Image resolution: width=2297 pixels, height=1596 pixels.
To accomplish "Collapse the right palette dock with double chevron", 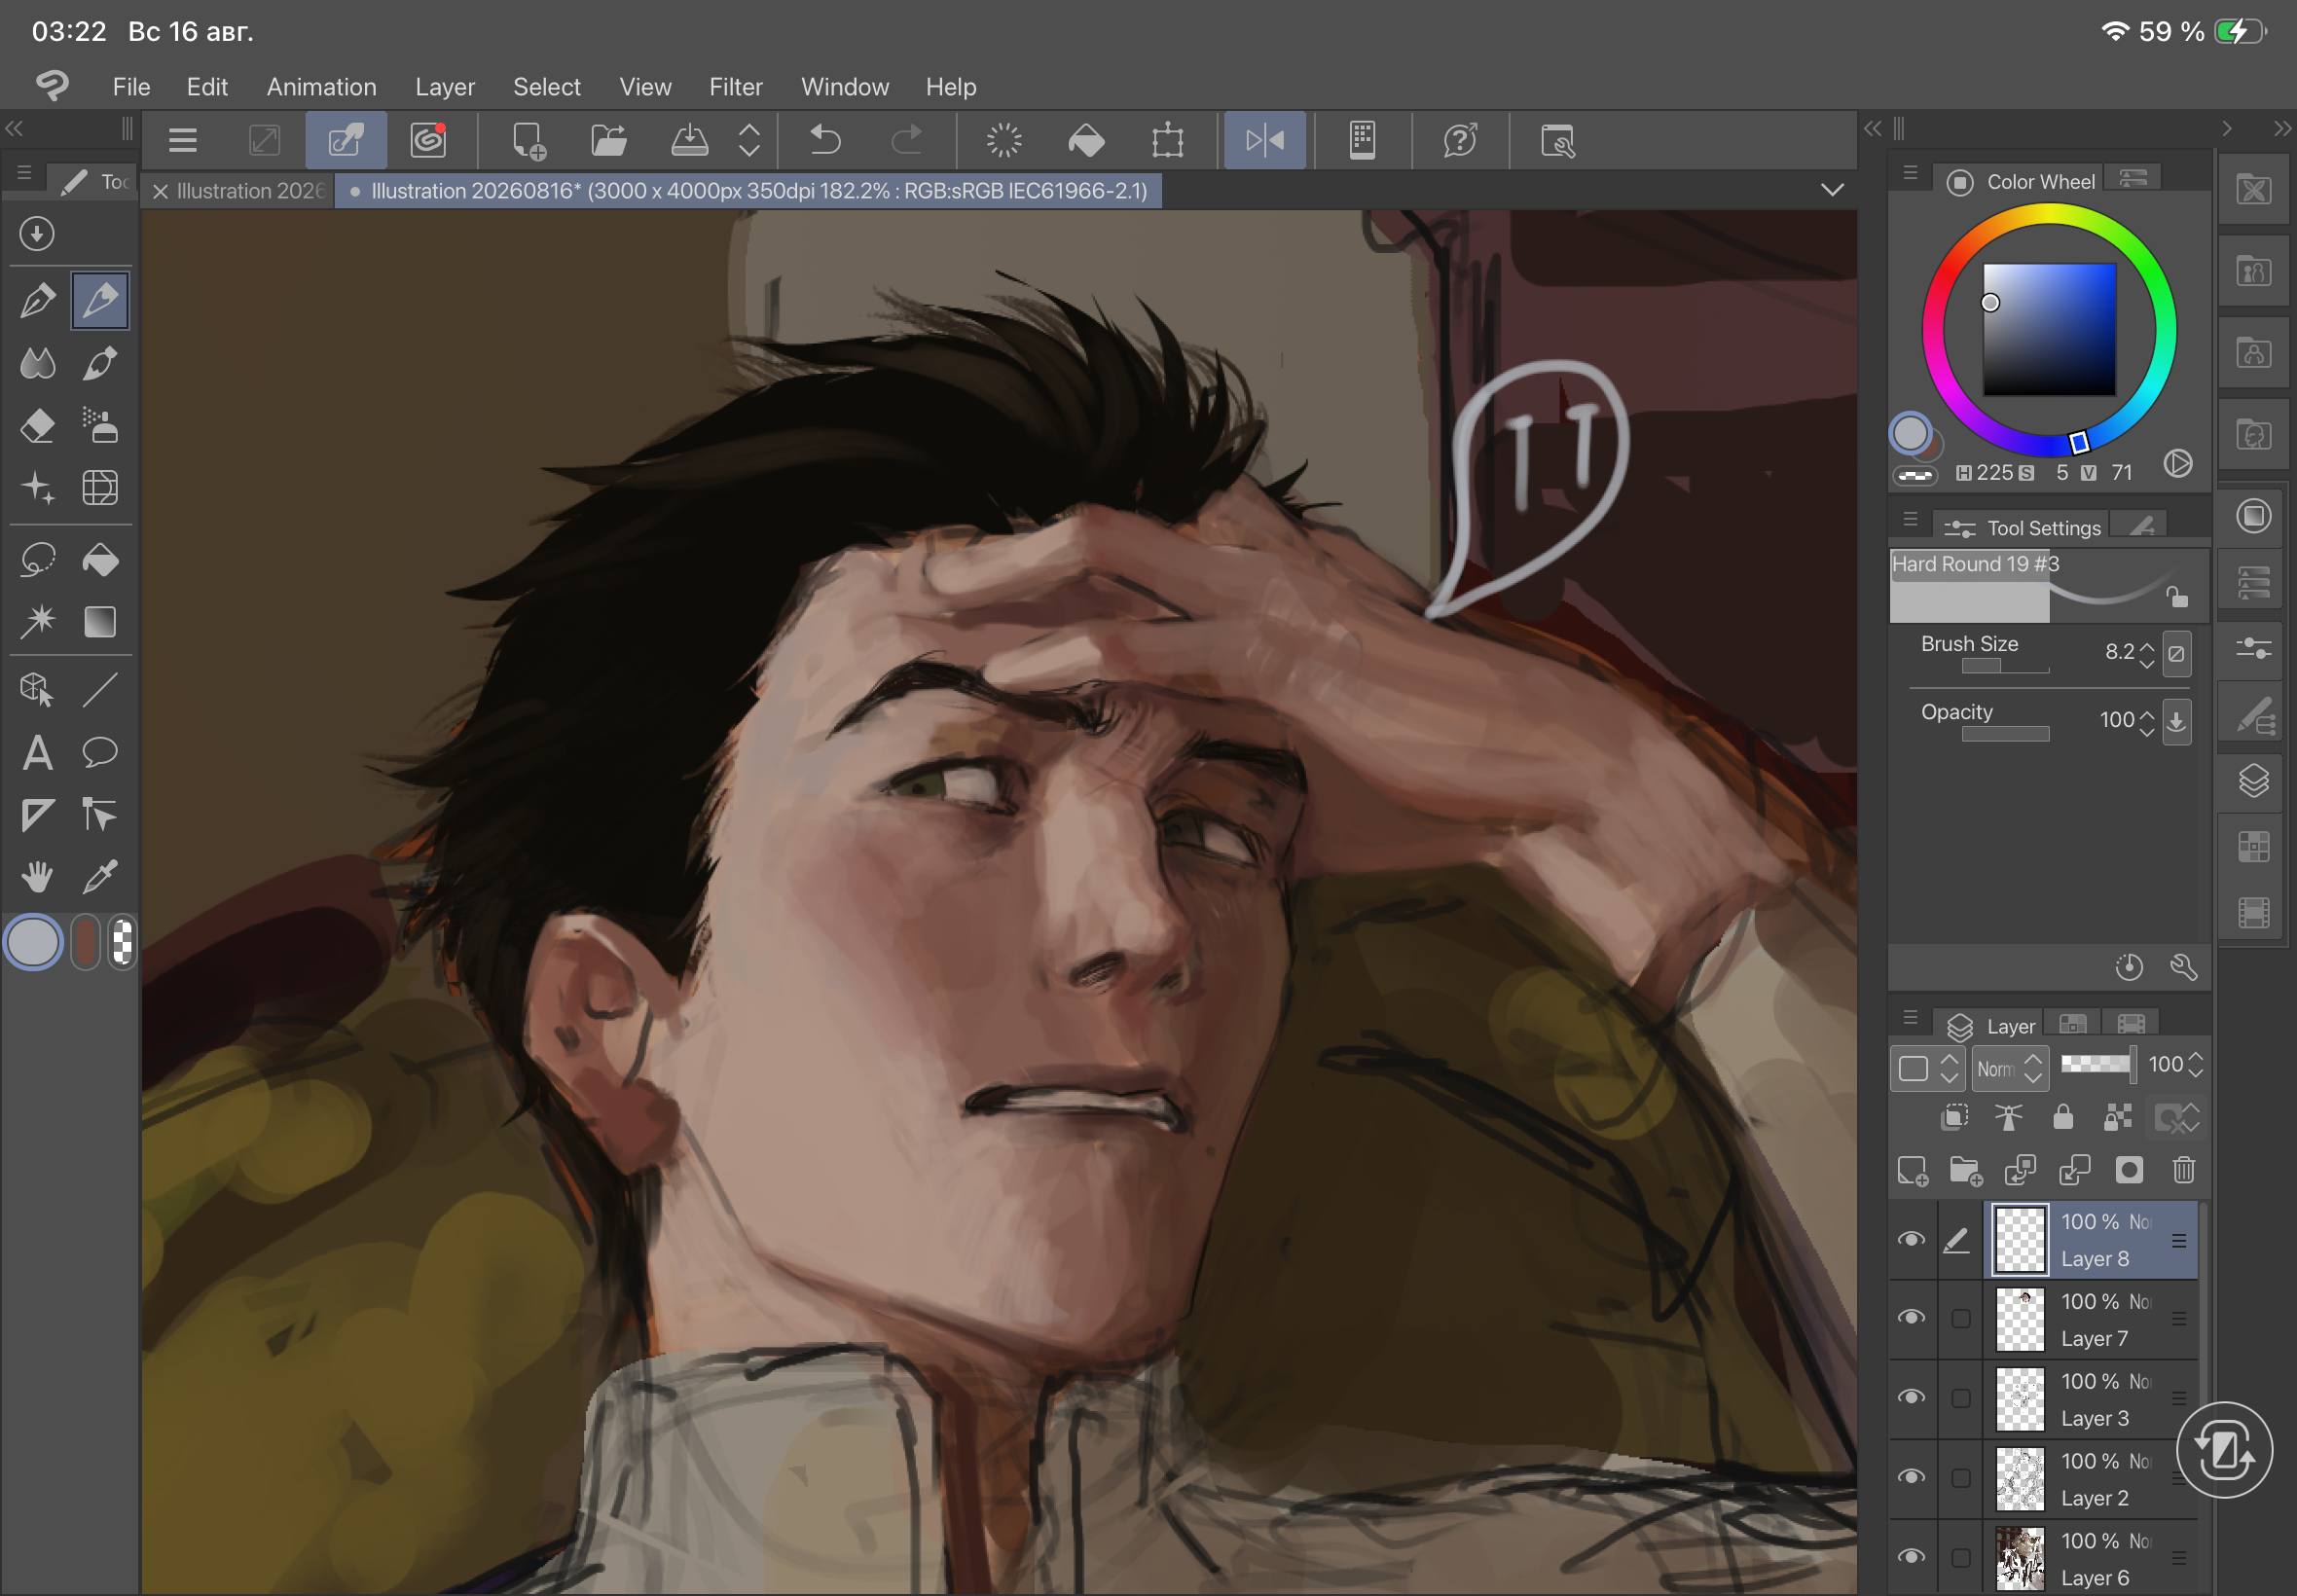I will [x=2281, y=128].
